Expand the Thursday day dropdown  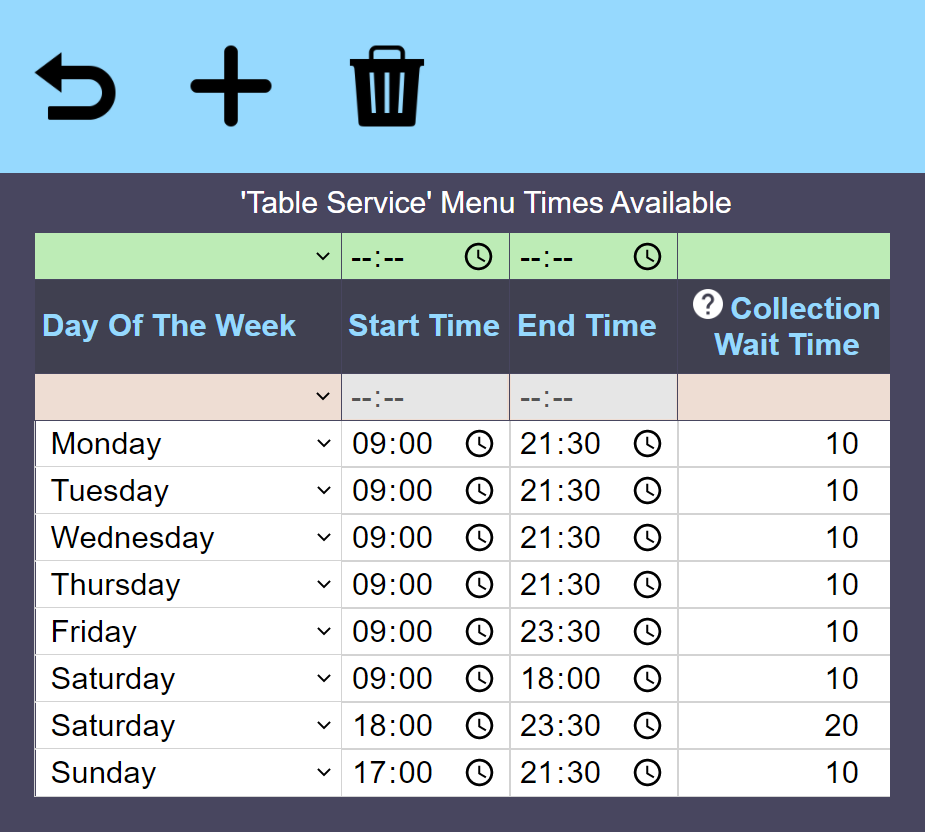coord(323,585)
